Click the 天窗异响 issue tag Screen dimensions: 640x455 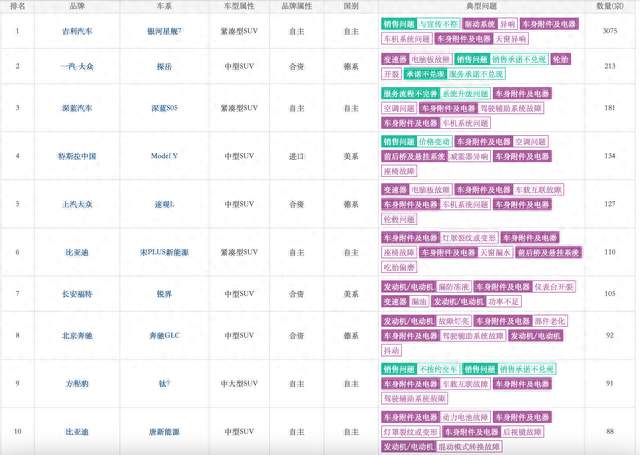(511, 39)
